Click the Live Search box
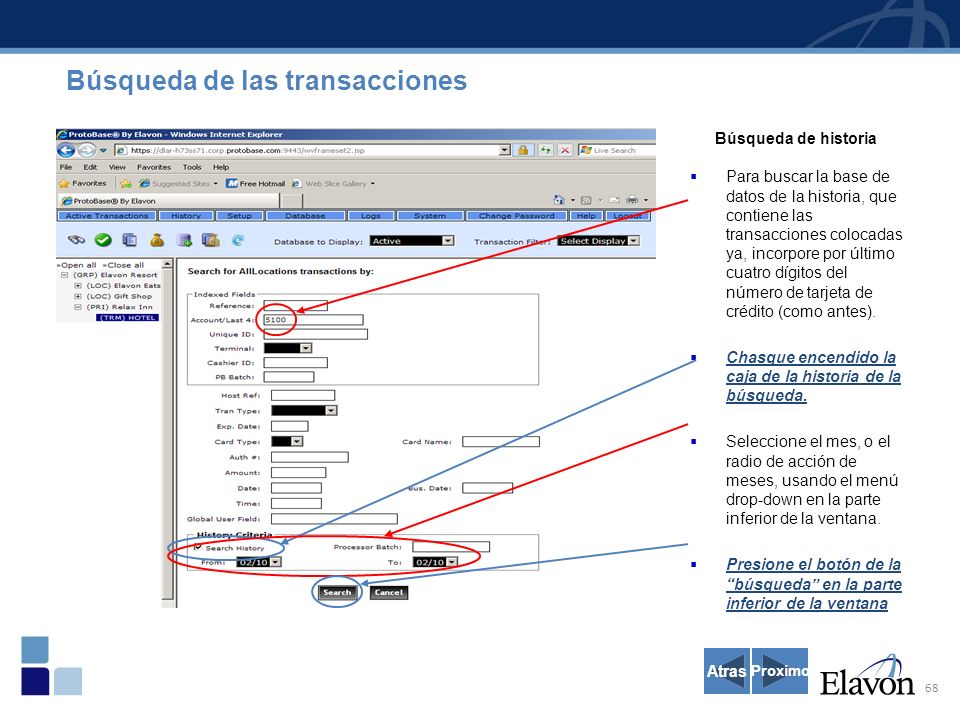This screenshot has width=960, height=720. [x=617, y=150]
